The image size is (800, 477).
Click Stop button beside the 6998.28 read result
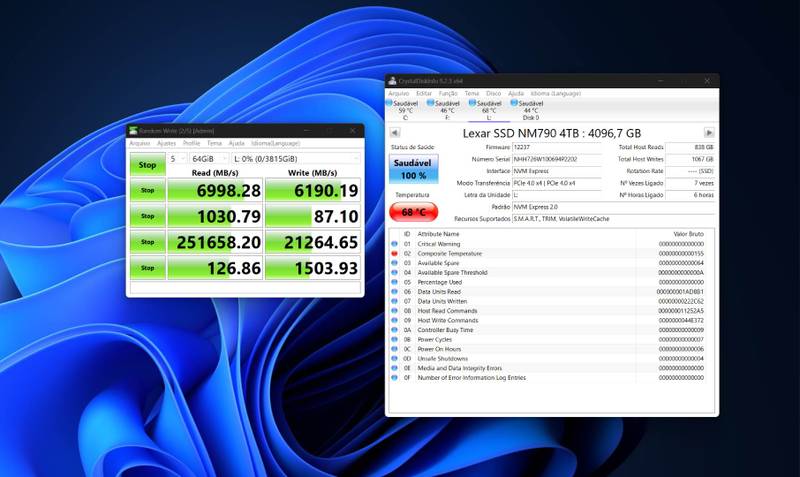147,190
